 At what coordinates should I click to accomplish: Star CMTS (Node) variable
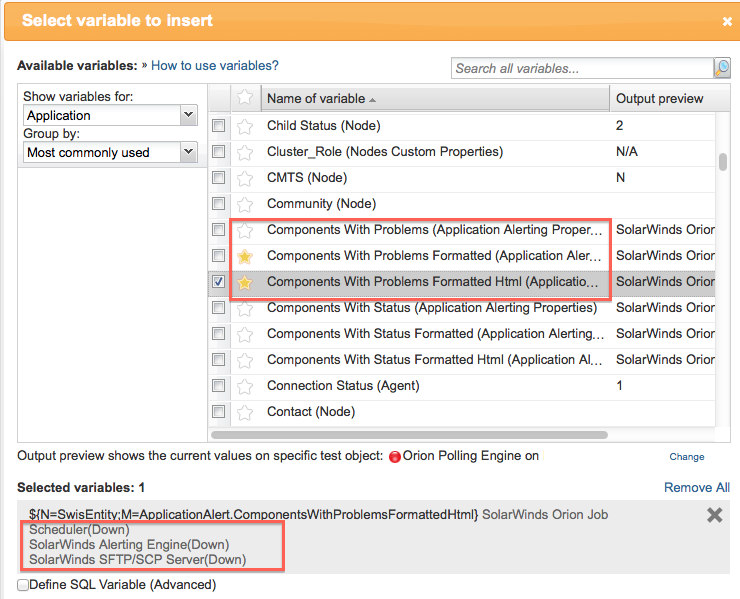(245, 178)
